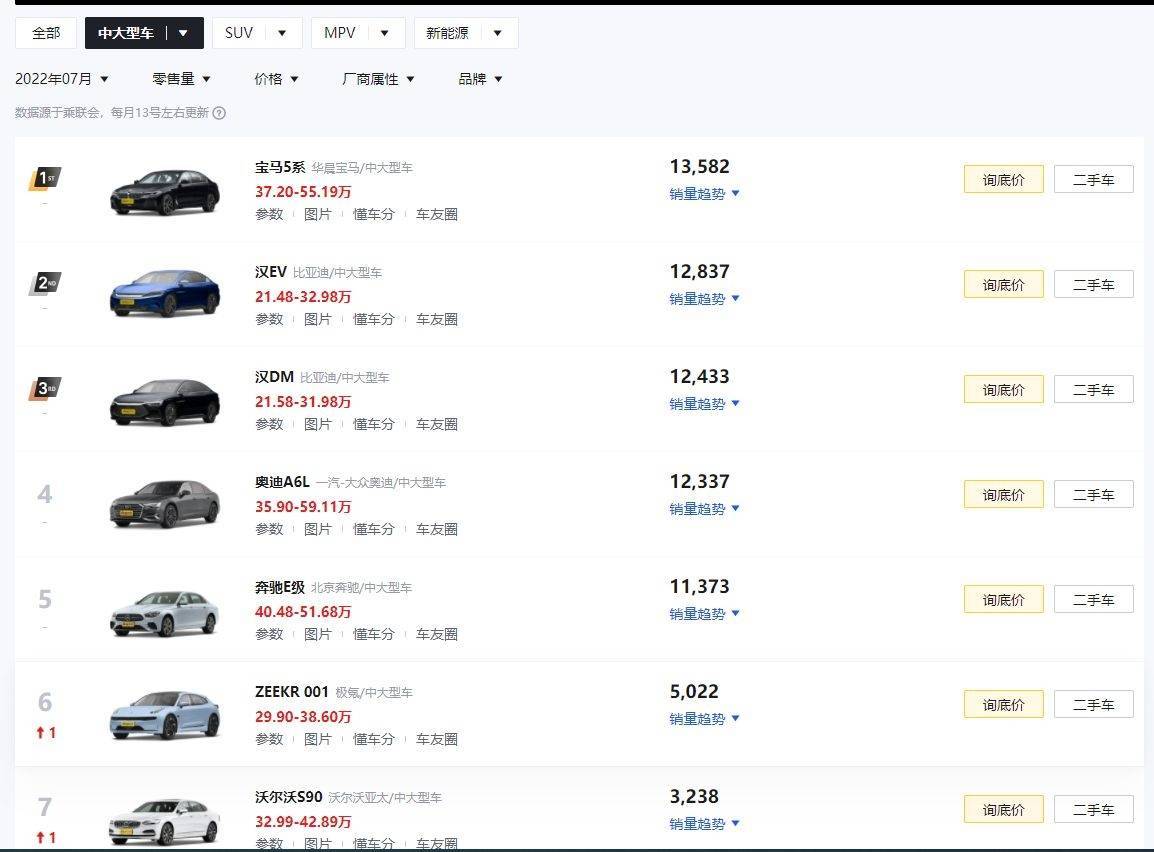The width and height of the screenshot is (1154, 852).
Task: Click 询底价 for 沃尔沃S90
Action: (1003, 809)
